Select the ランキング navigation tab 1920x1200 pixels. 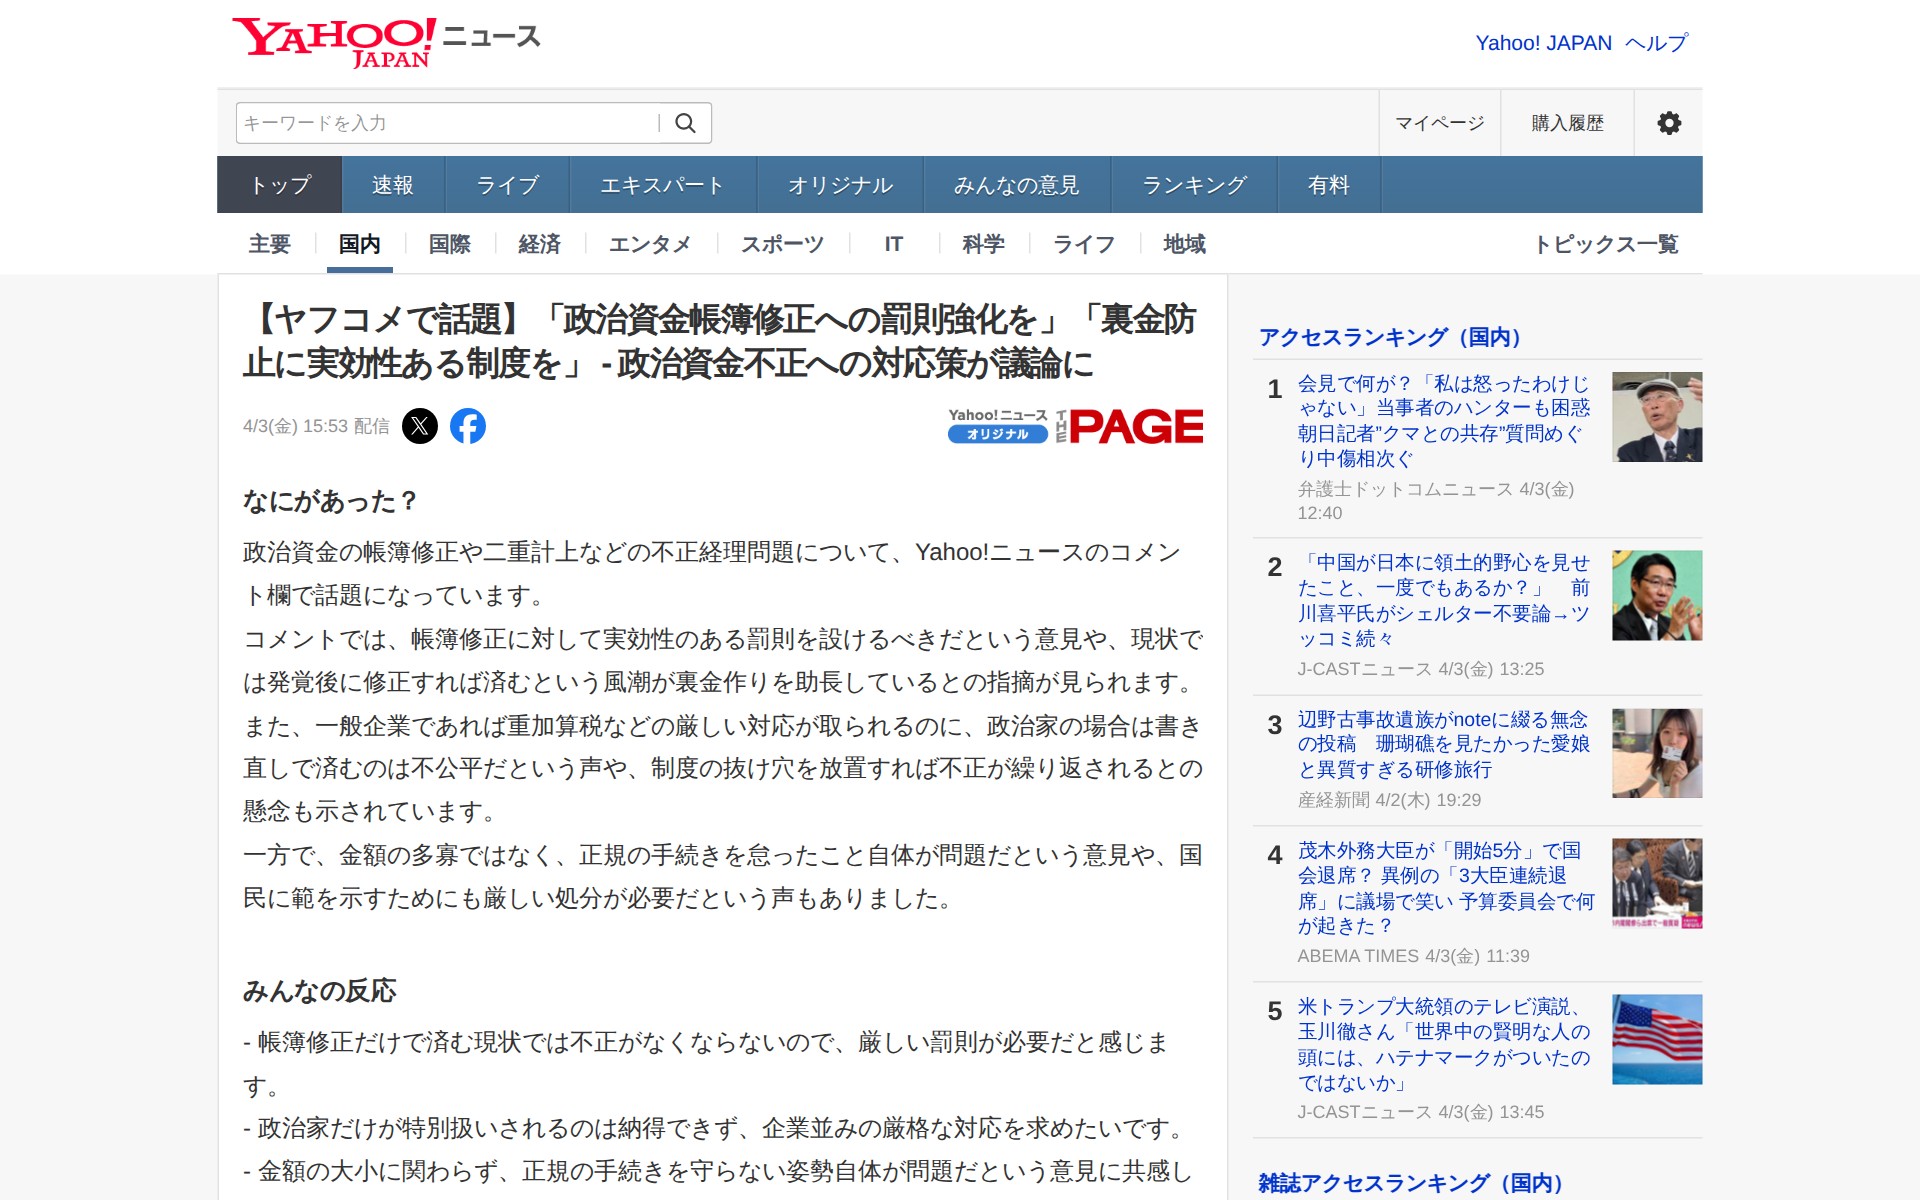pos(1194,185)
